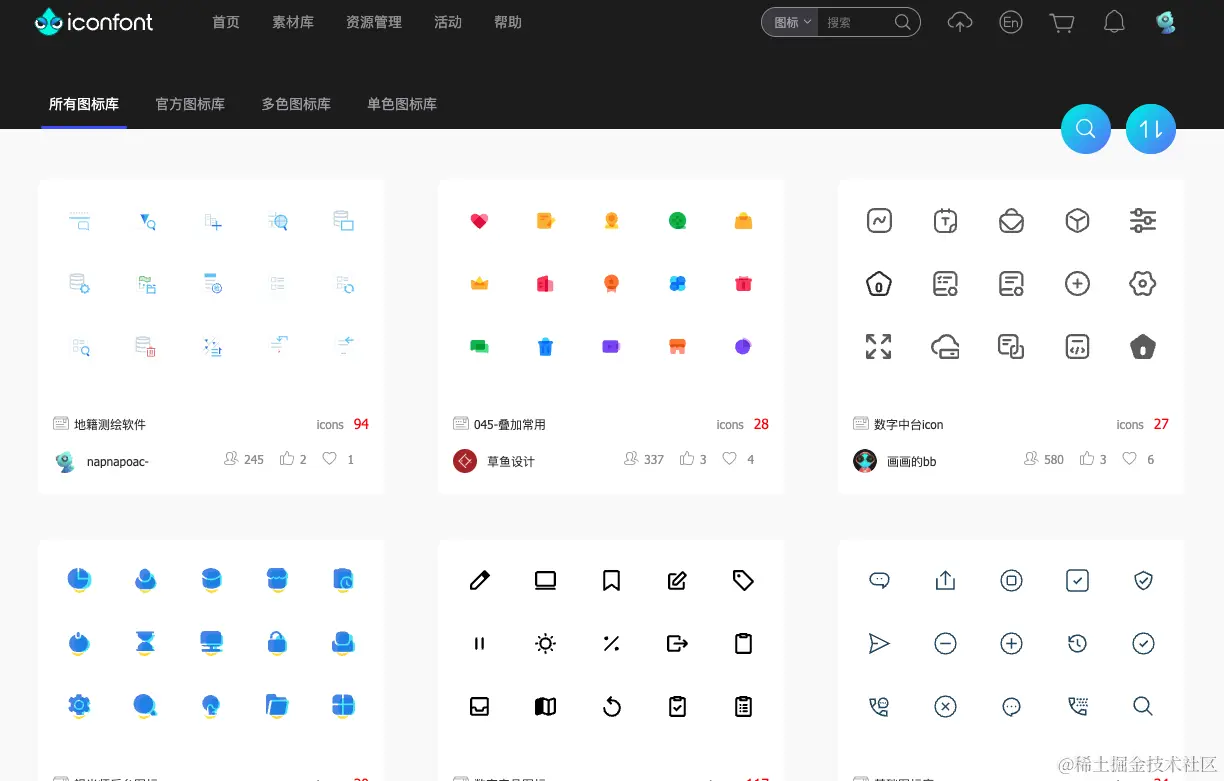The width and height of the screenshot is (1224, 781).
Task: Select the yellow crown icon in 045-叠加常用
Action: point(479,284)
